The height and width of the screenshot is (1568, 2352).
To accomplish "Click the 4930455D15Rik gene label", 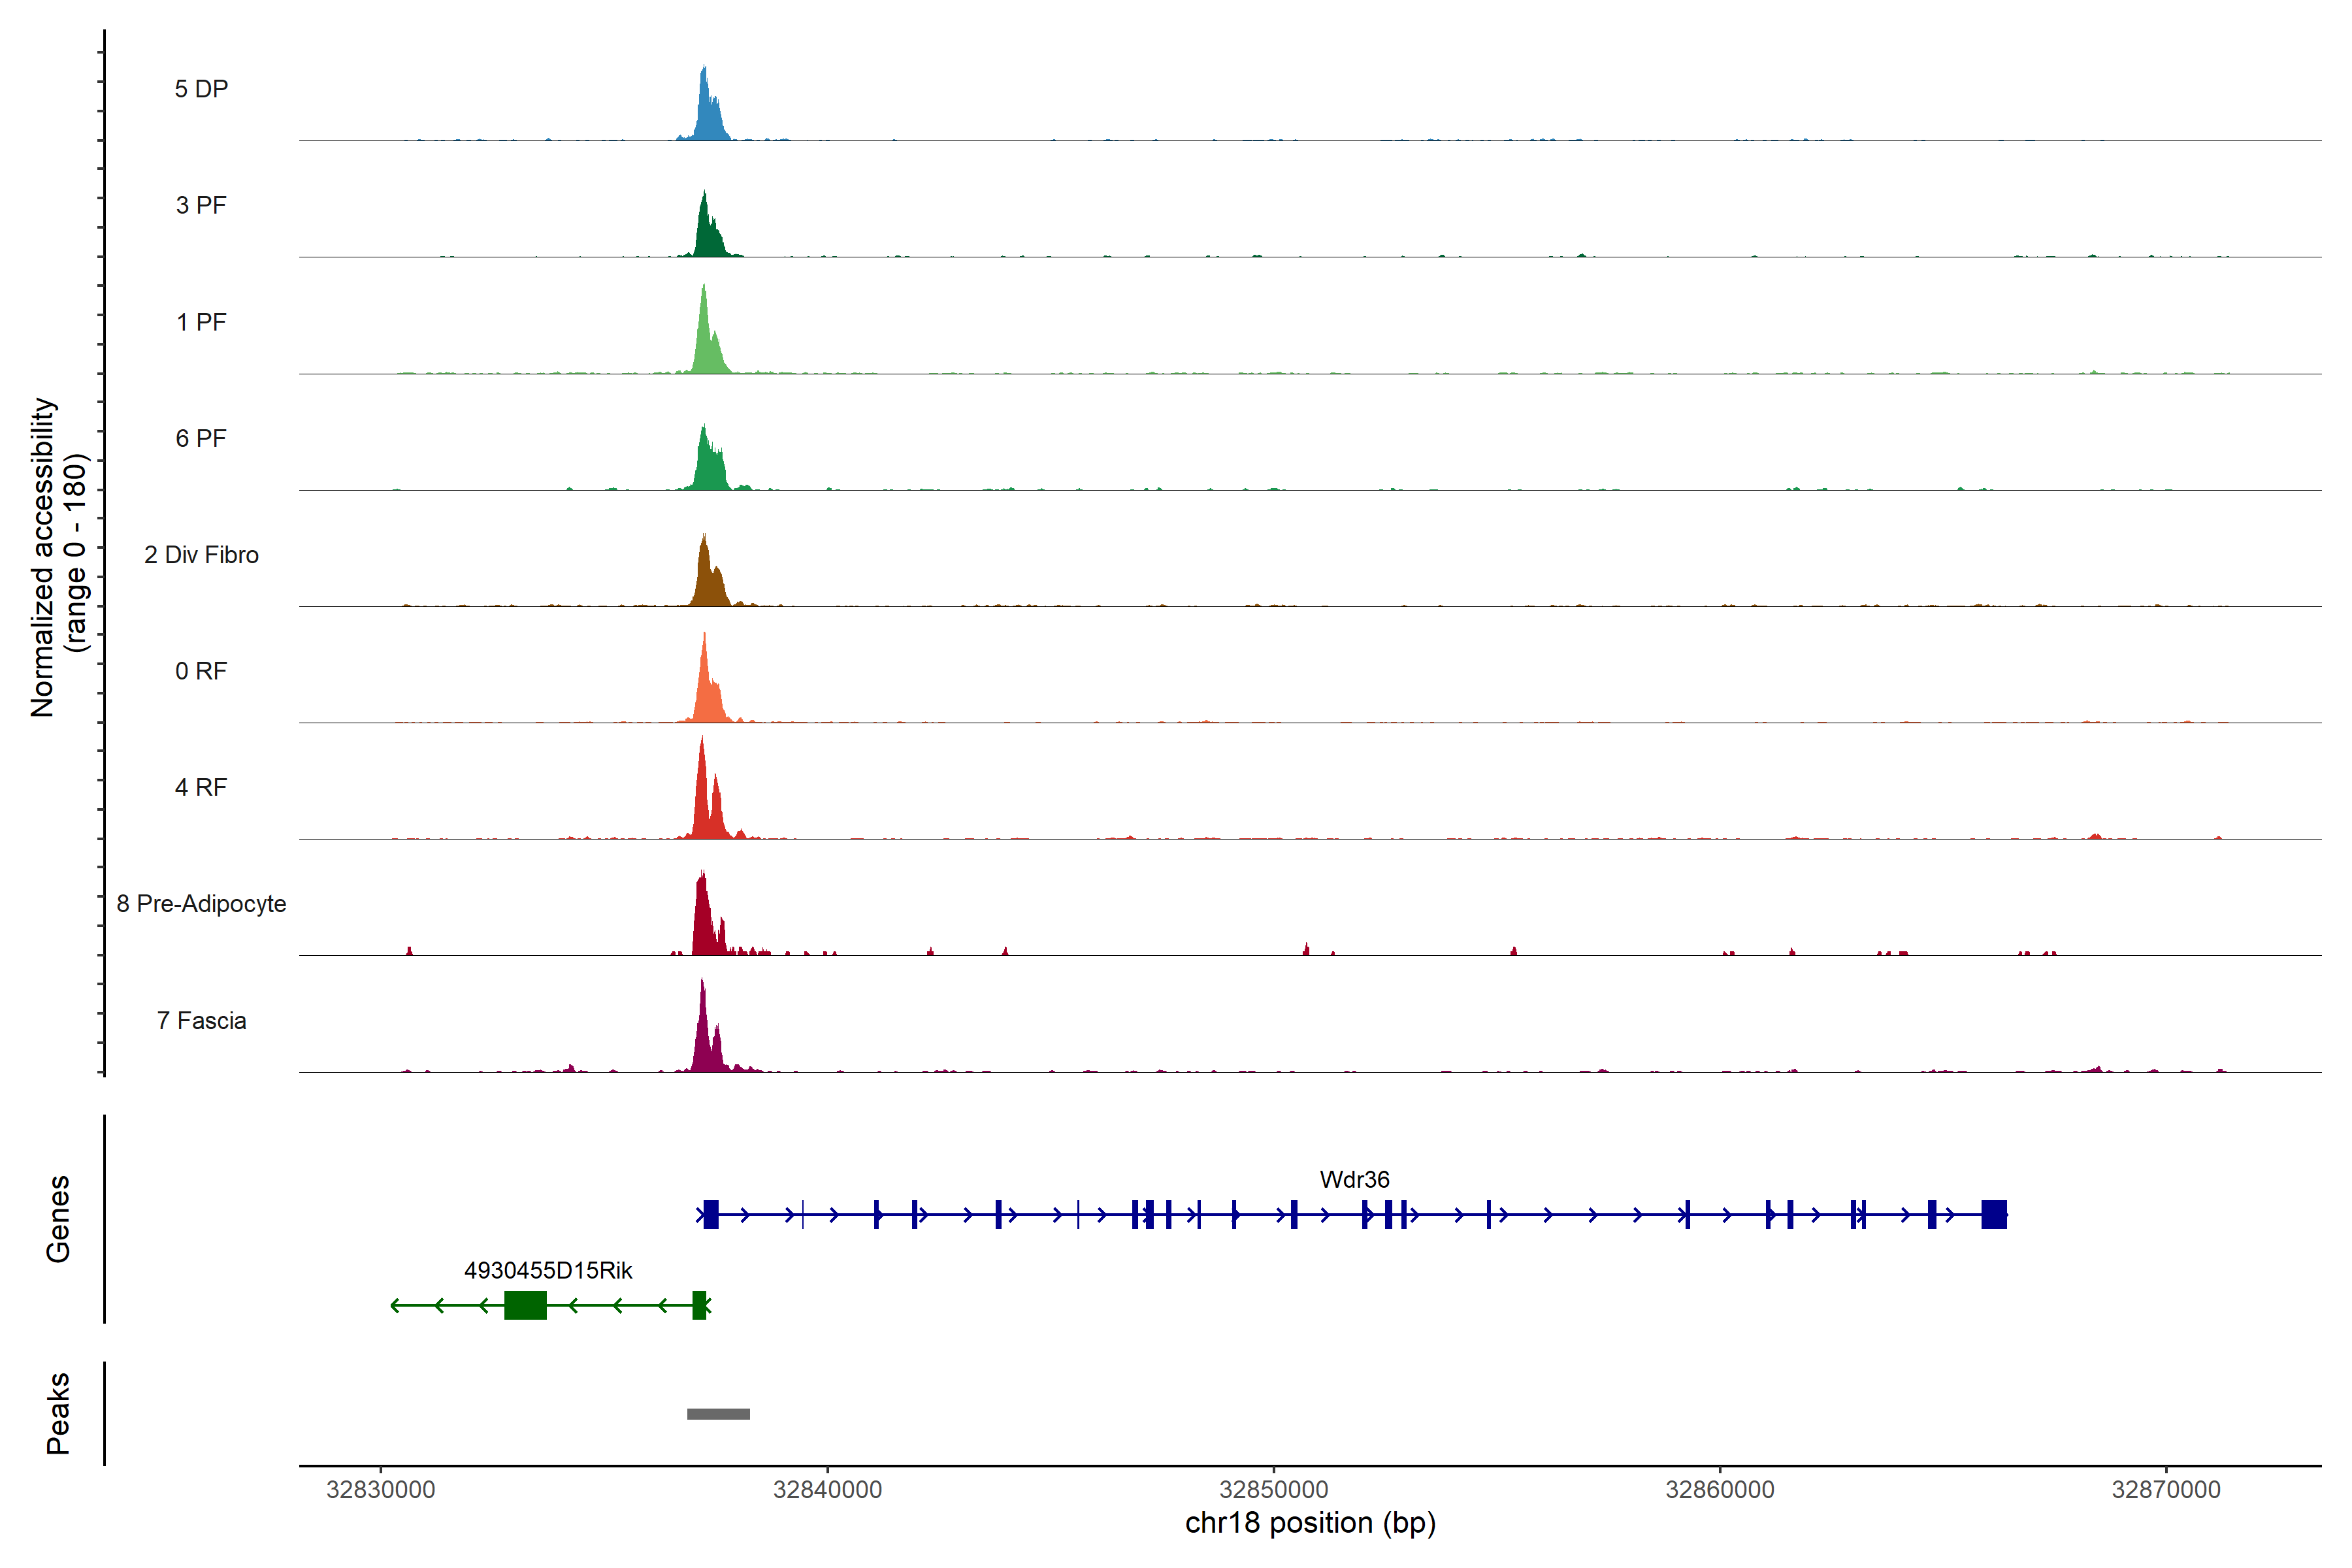I will (548, 1270).
